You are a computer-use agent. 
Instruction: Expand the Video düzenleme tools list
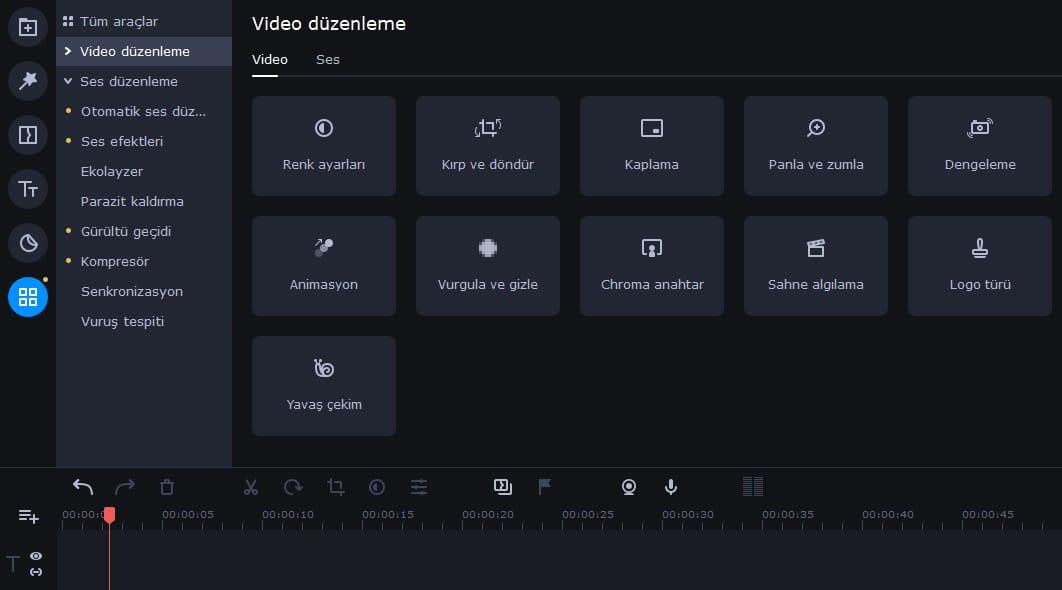click(68, 51)
